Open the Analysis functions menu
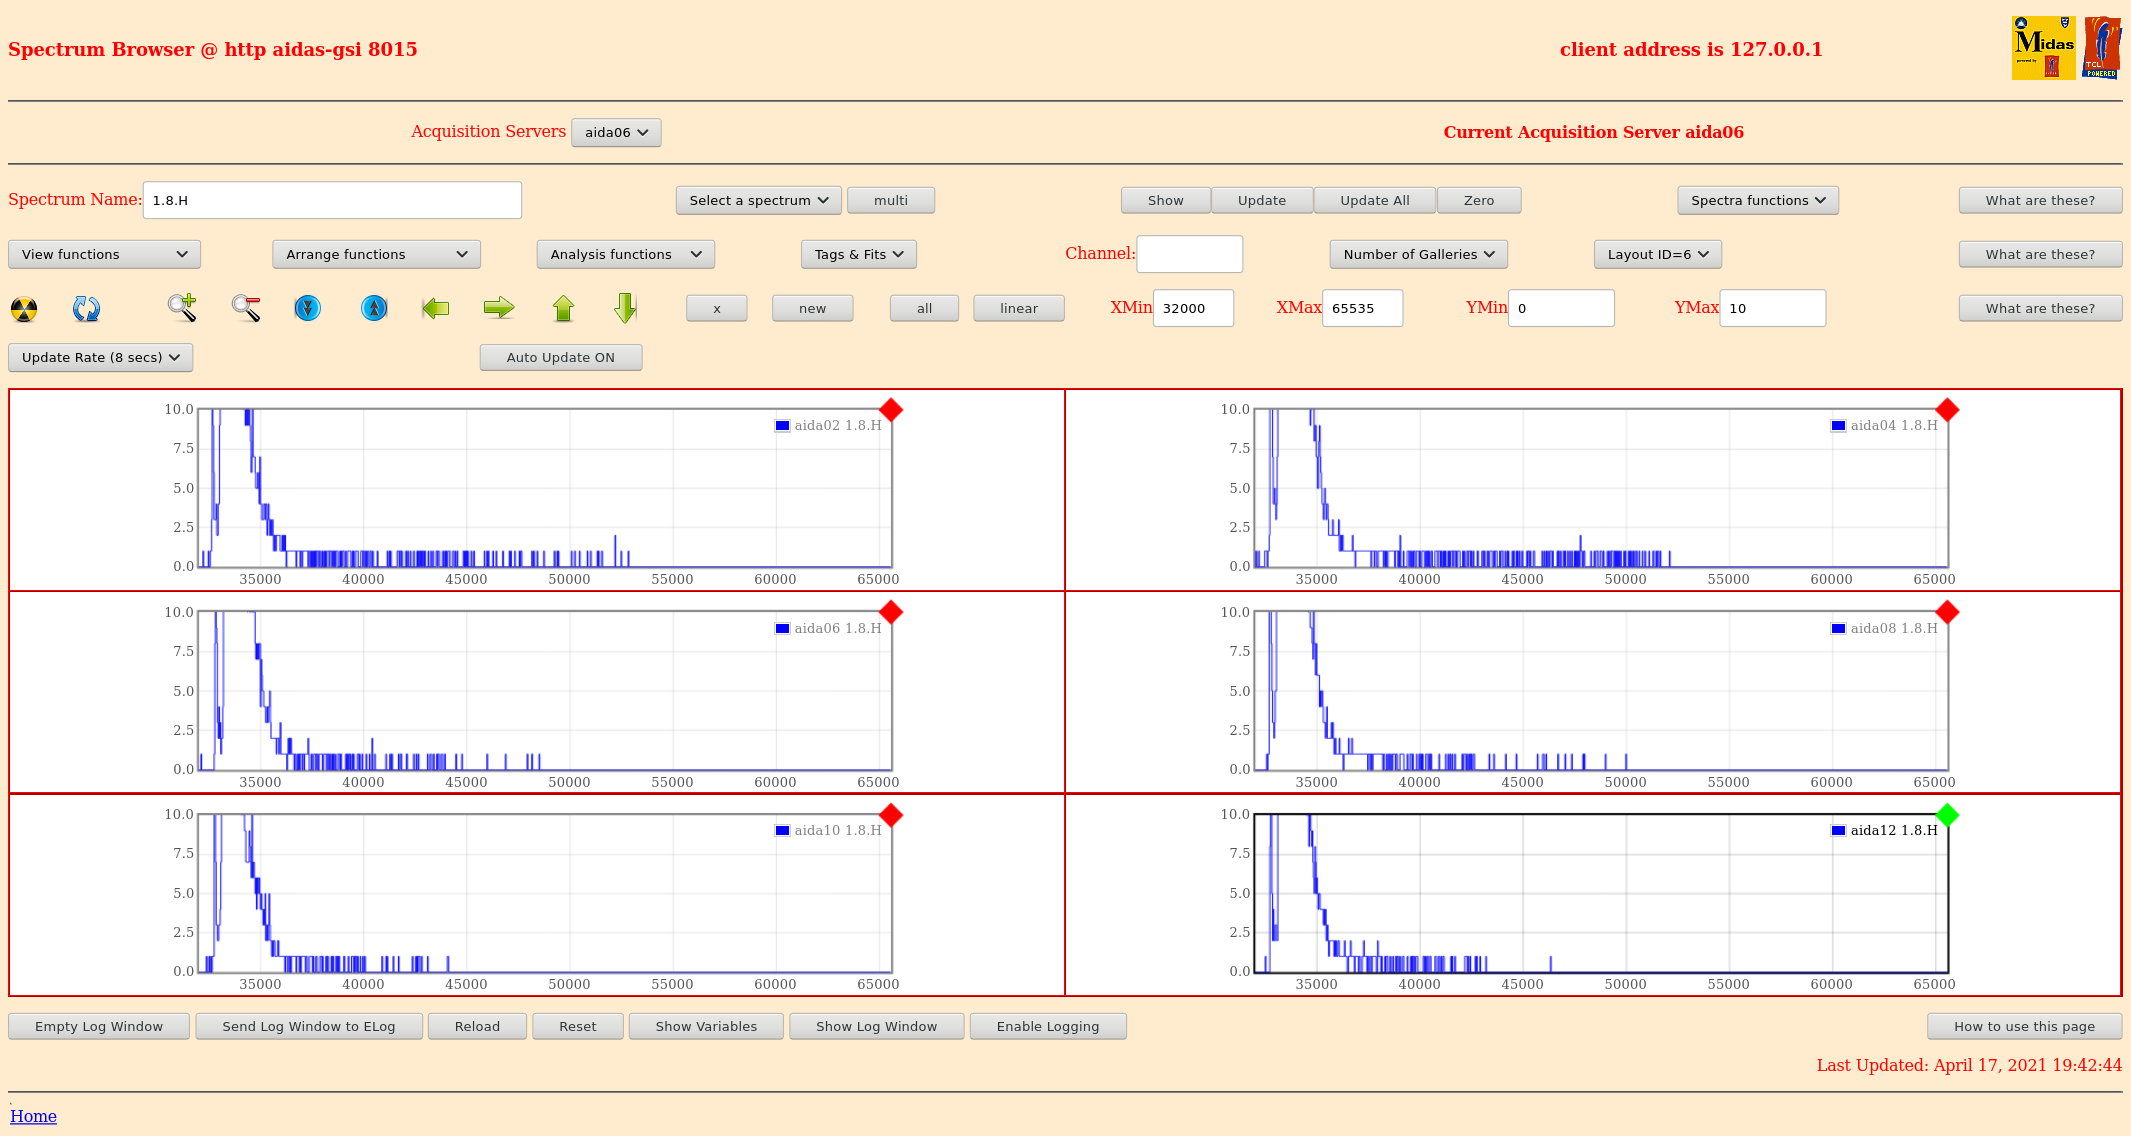This screenshot has height=1136, width=2131. coord(625,255)
